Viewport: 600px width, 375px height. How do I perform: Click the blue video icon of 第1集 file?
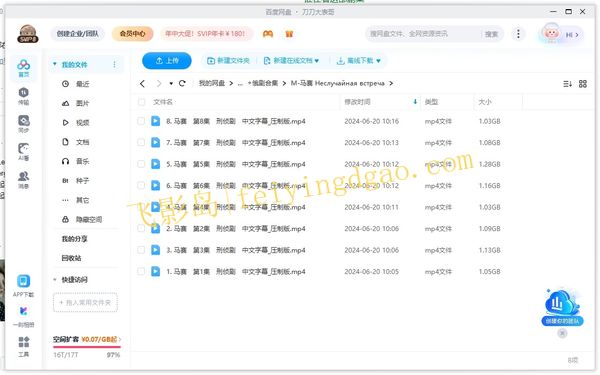point(155,271)
